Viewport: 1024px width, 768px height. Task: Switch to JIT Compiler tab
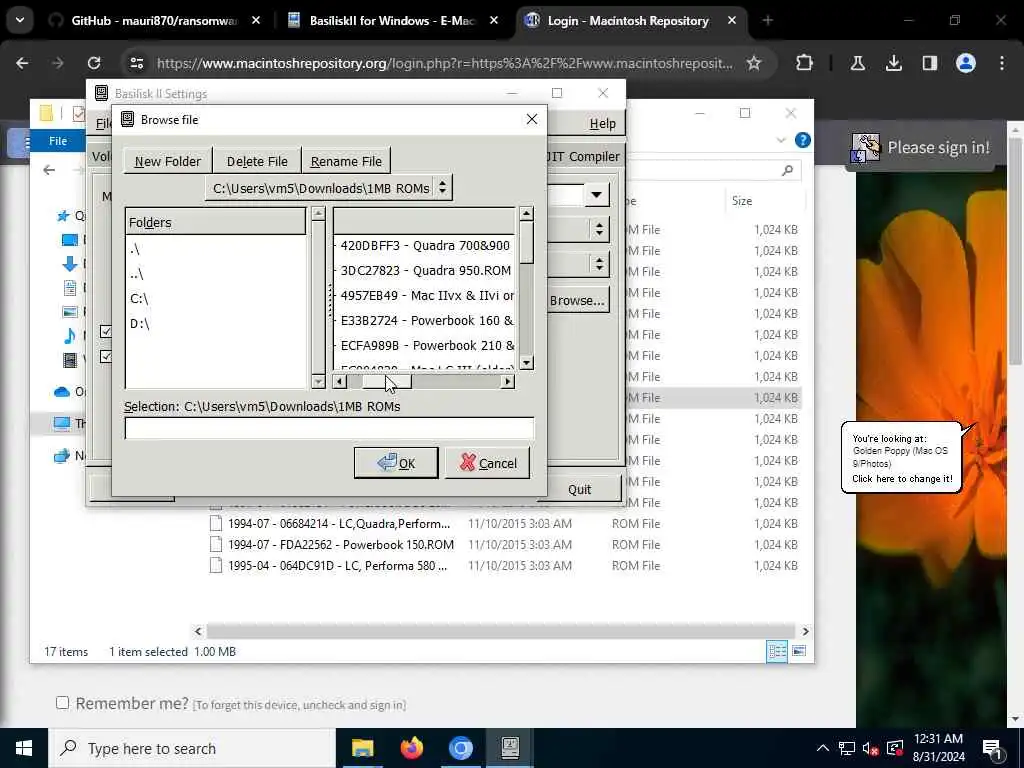(583, 157)
